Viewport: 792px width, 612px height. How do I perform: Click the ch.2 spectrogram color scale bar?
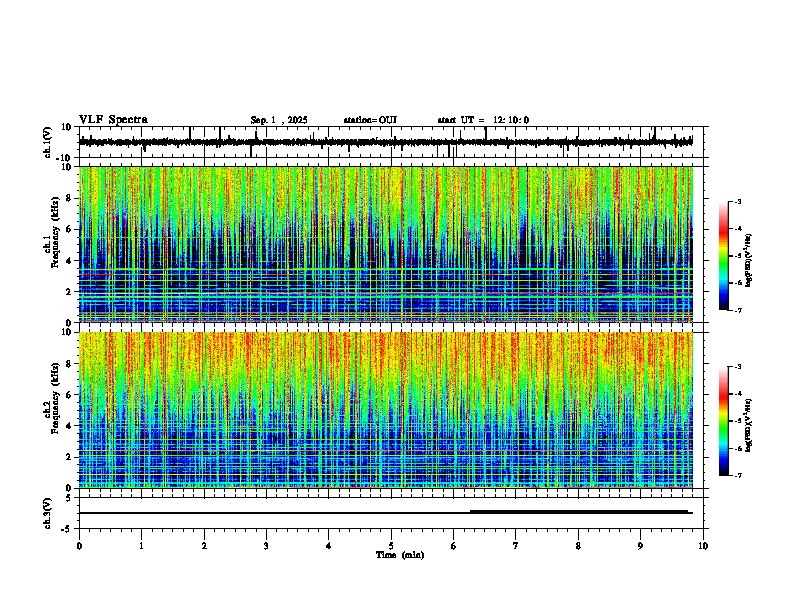coord(724,421)
